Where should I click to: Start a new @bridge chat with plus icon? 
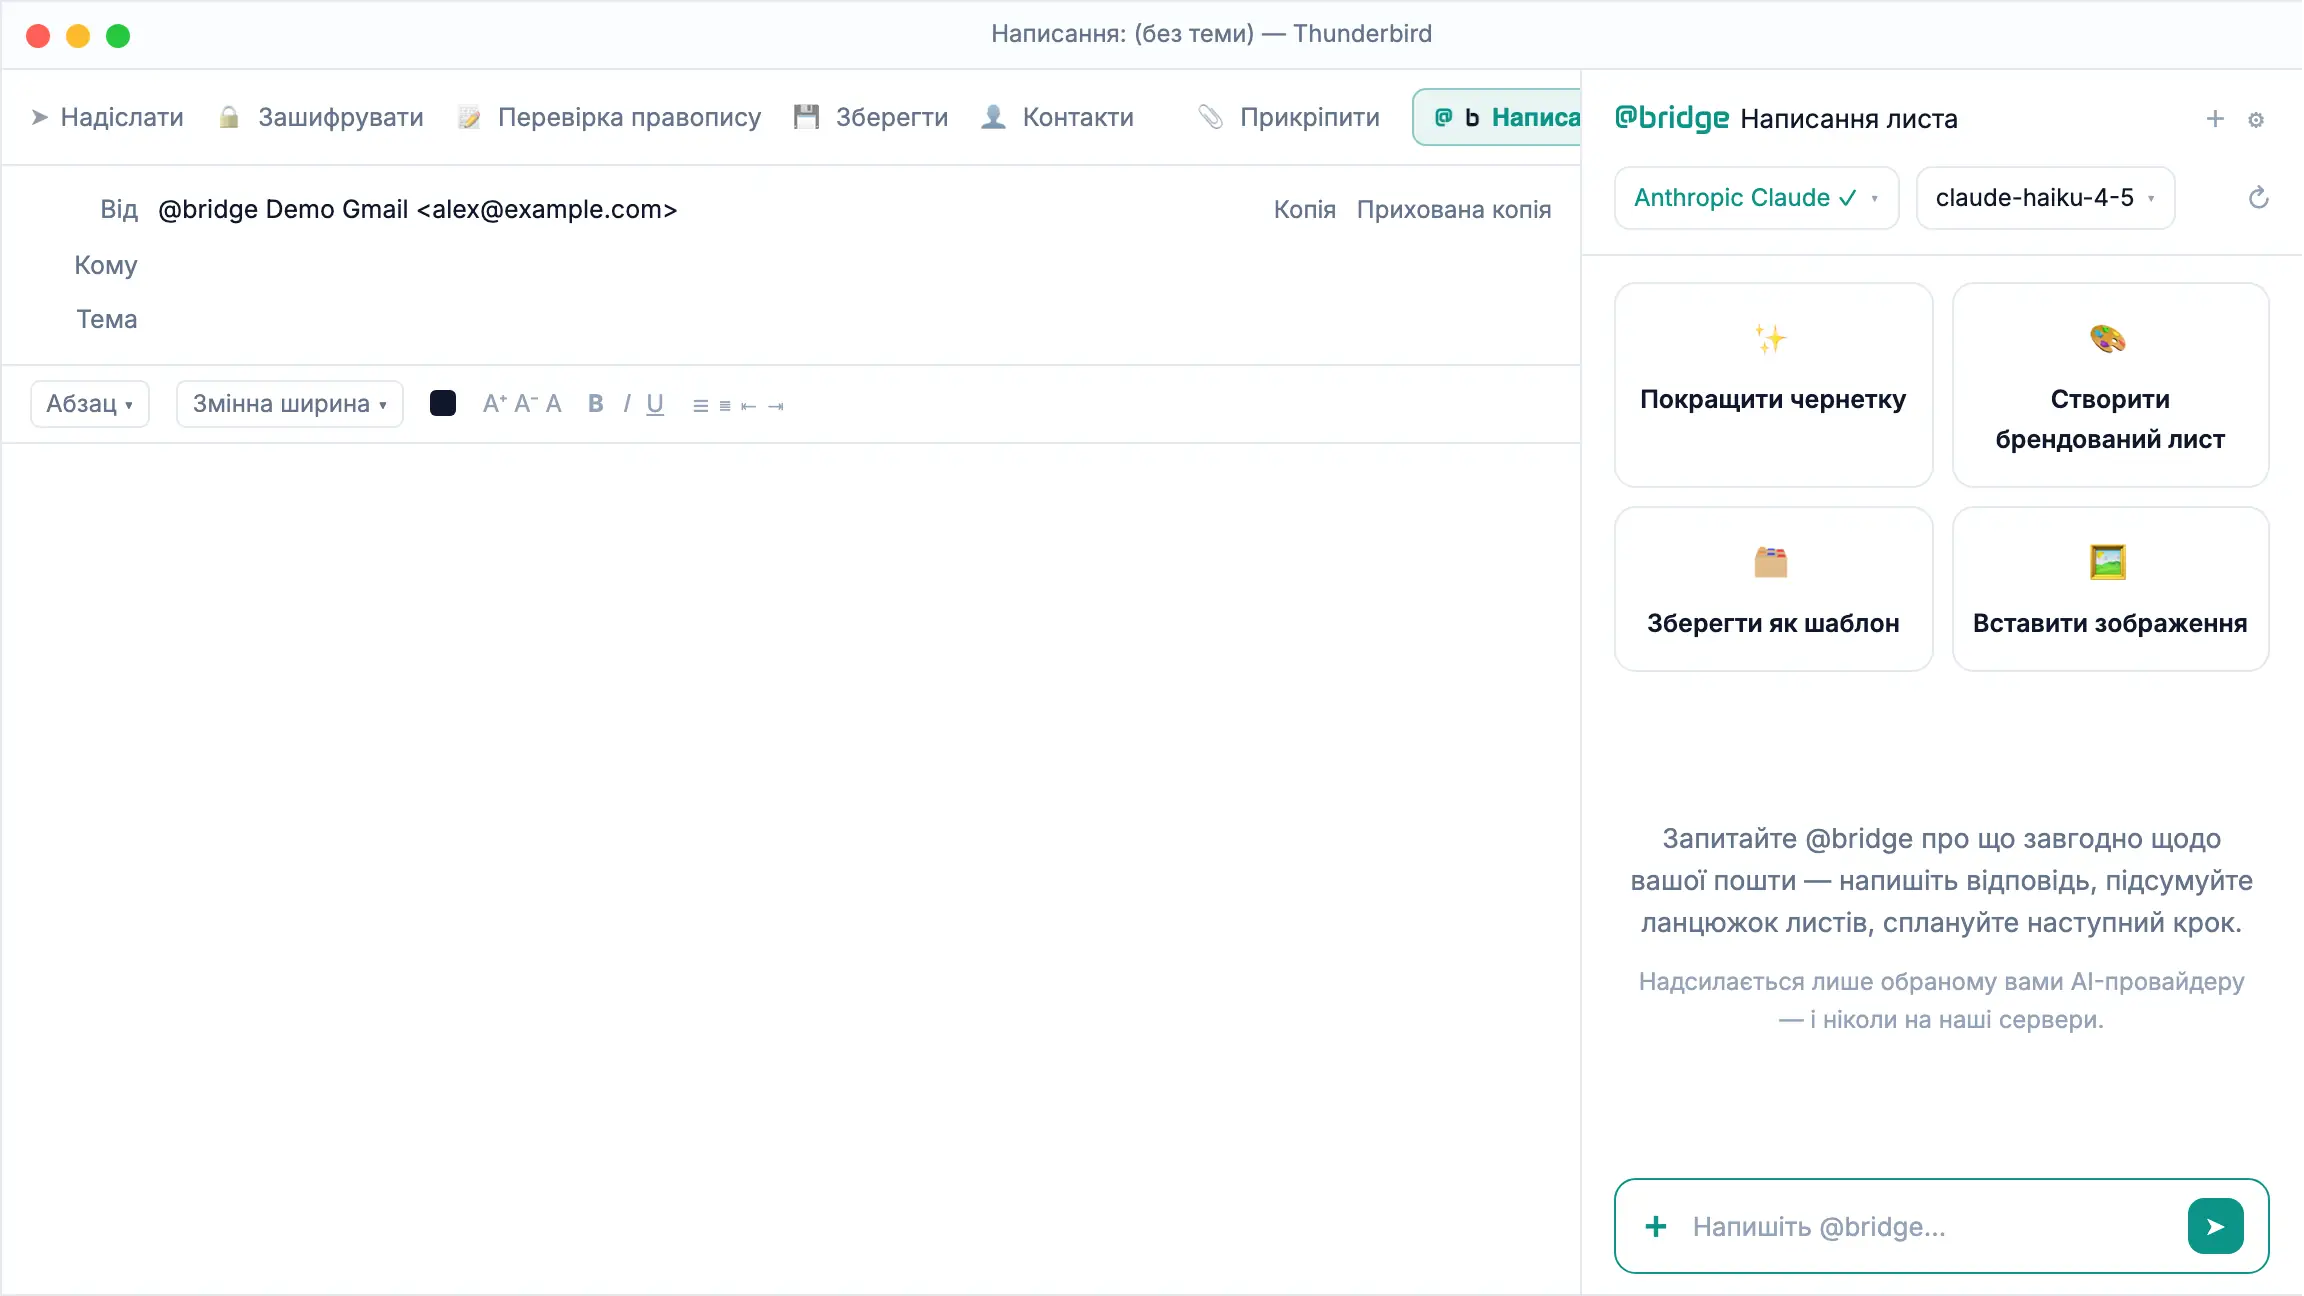click(2215, 119)
